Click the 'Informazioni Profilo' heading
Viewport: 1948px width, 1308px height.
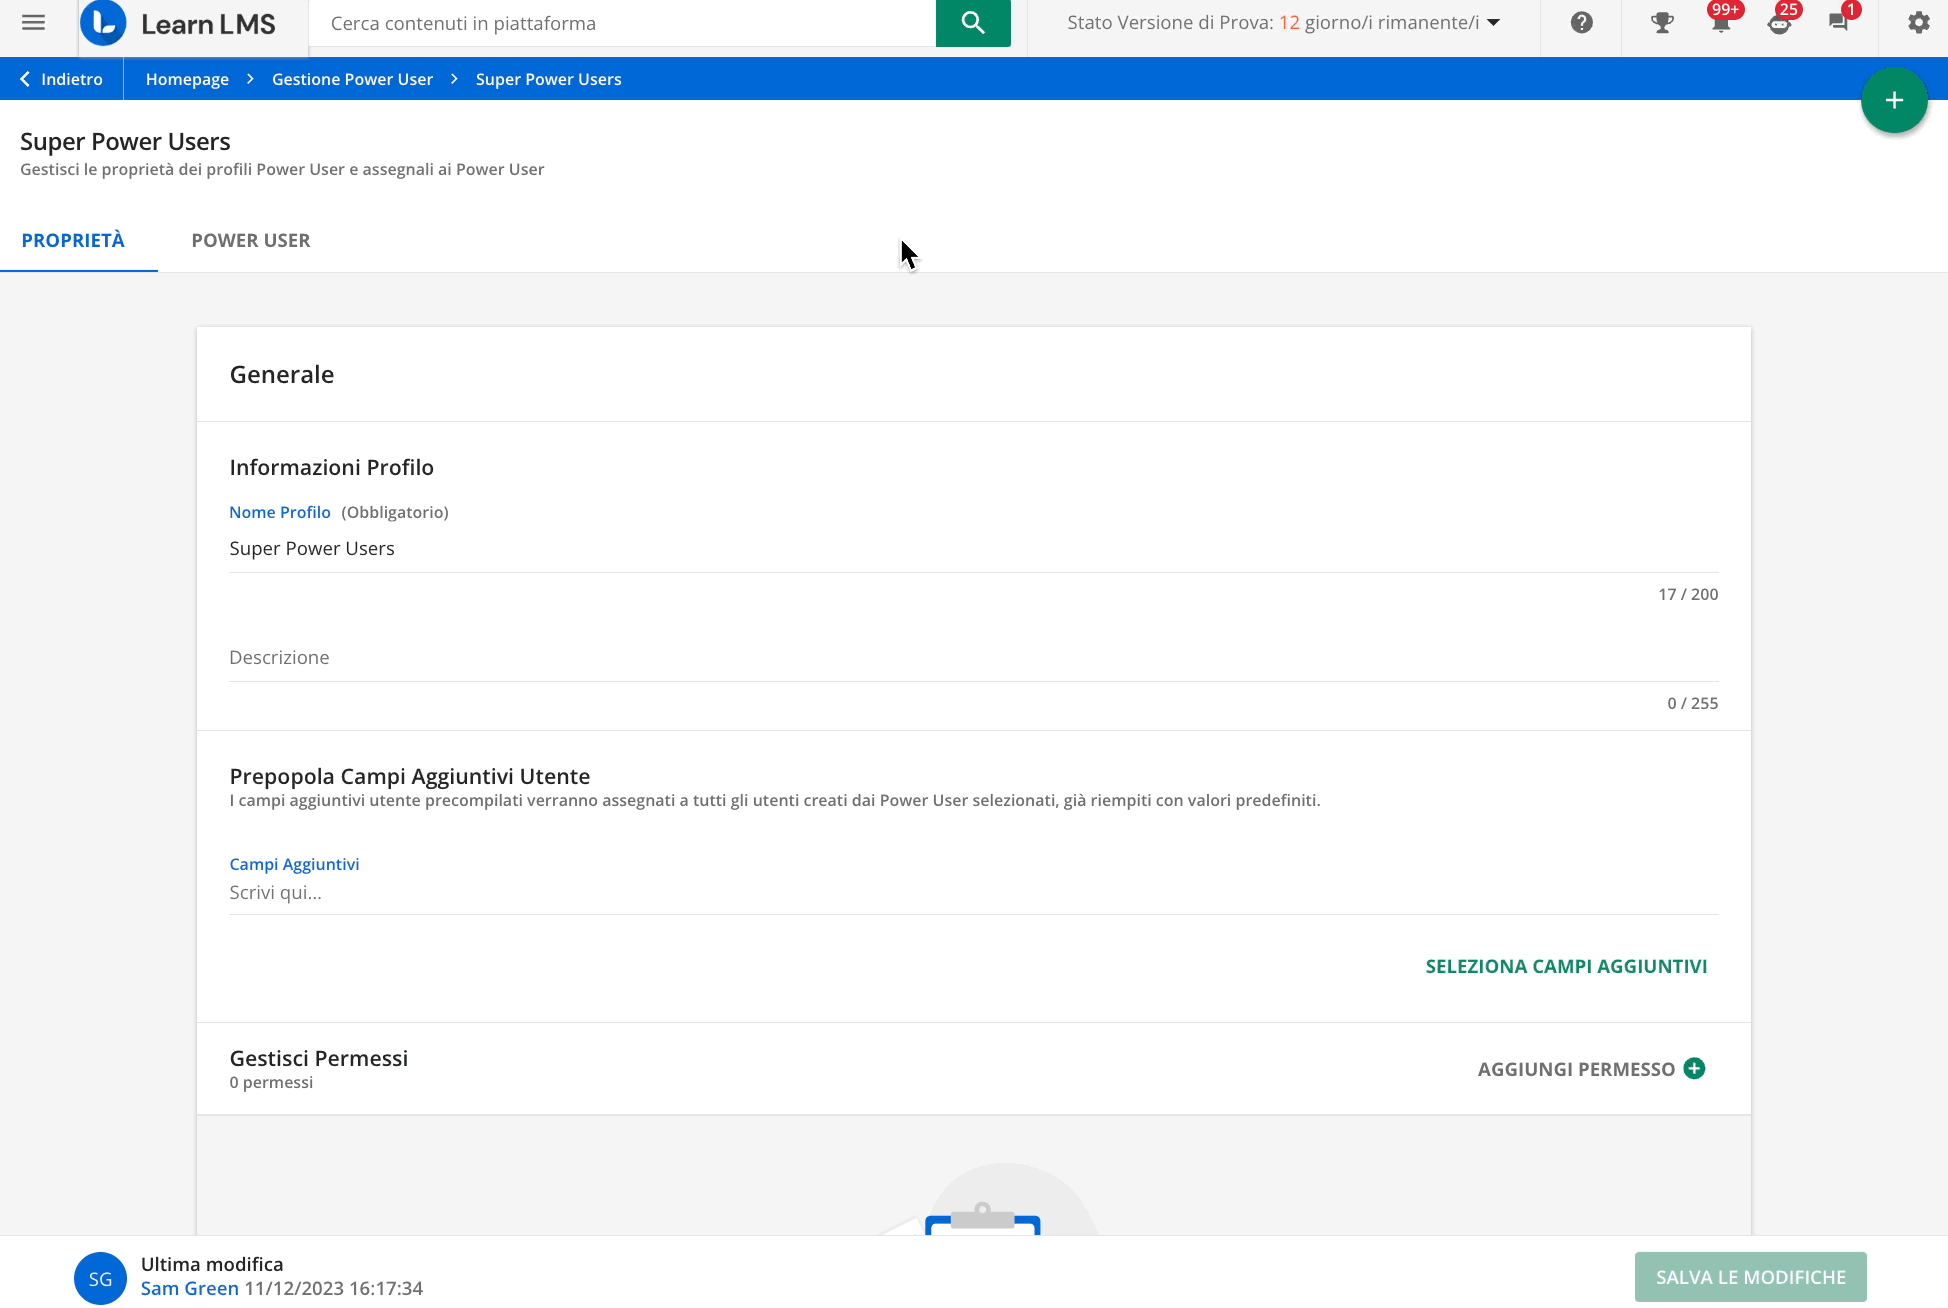point(331,467)
